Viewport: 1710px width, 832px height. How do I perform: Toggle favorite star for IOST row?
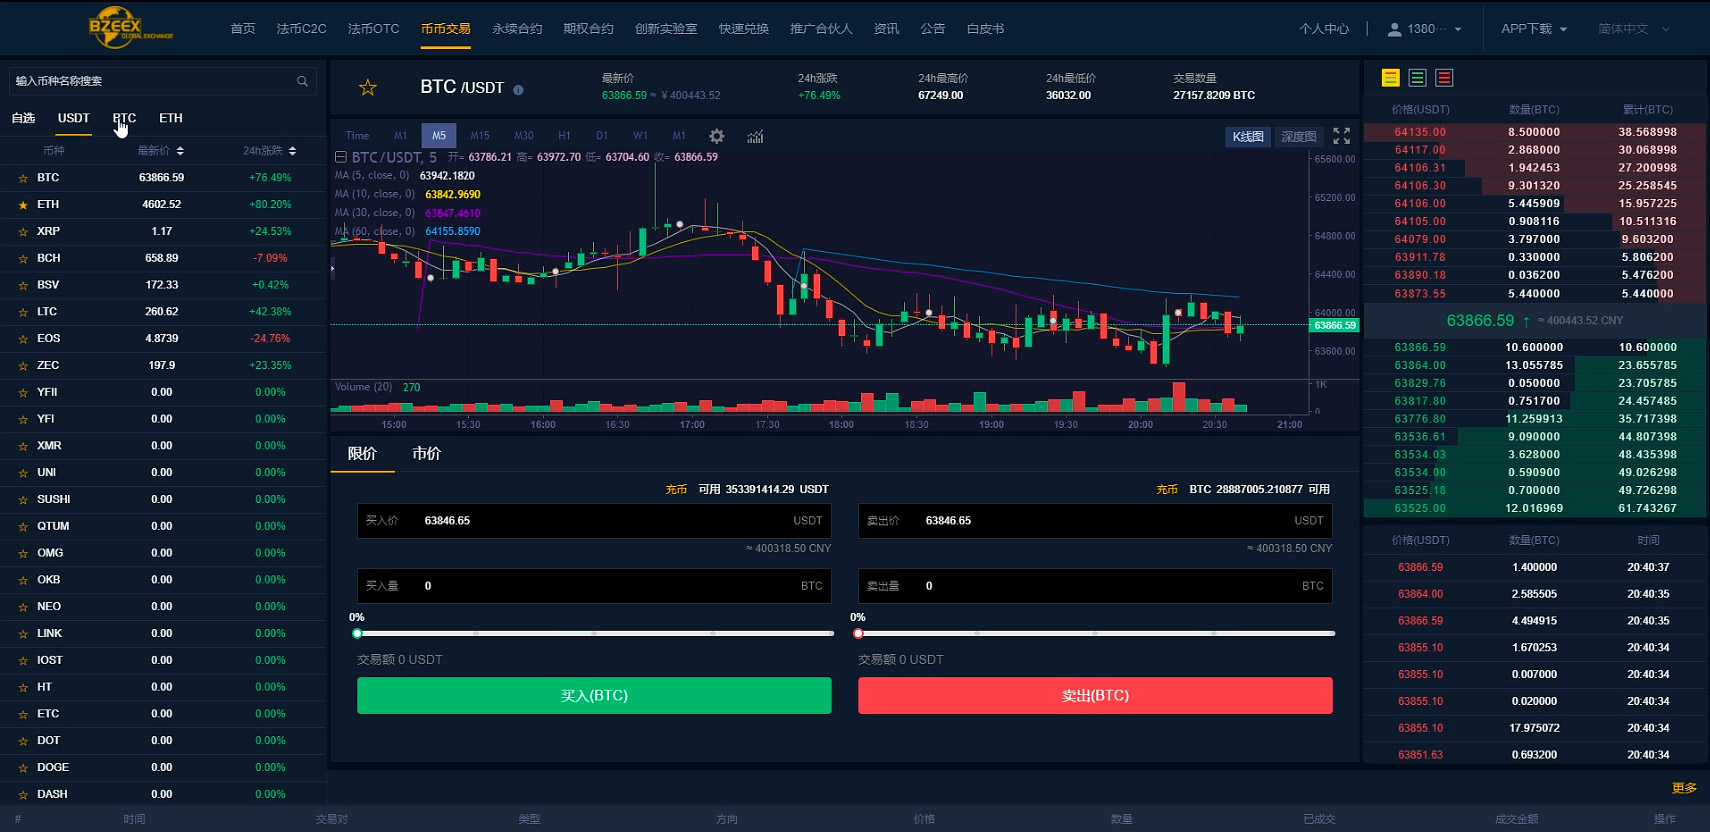tap(23, 661)
